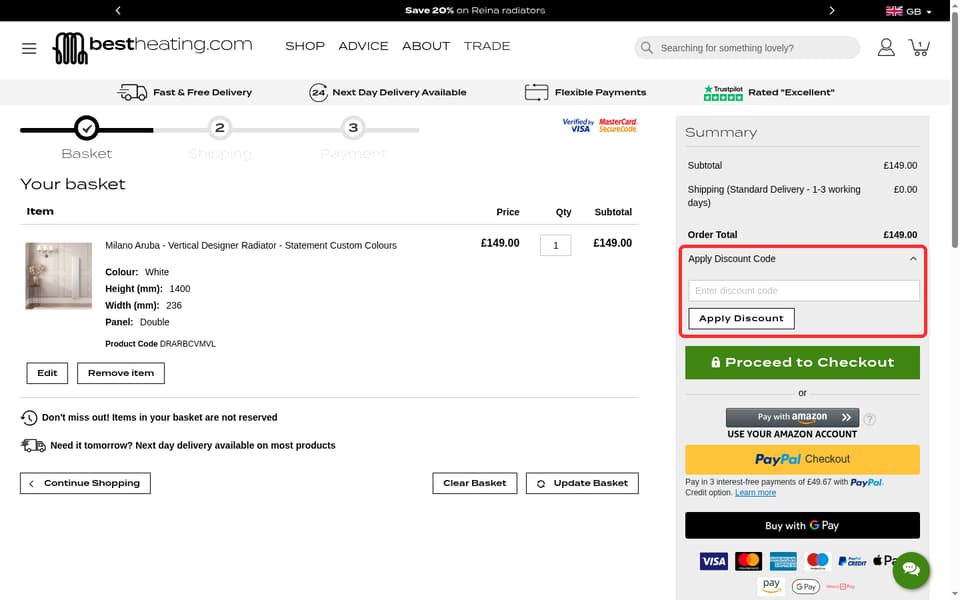Viewport: 960px width, 600px height.
Task: Click Continue Shopping button
Action: point(85,483)
